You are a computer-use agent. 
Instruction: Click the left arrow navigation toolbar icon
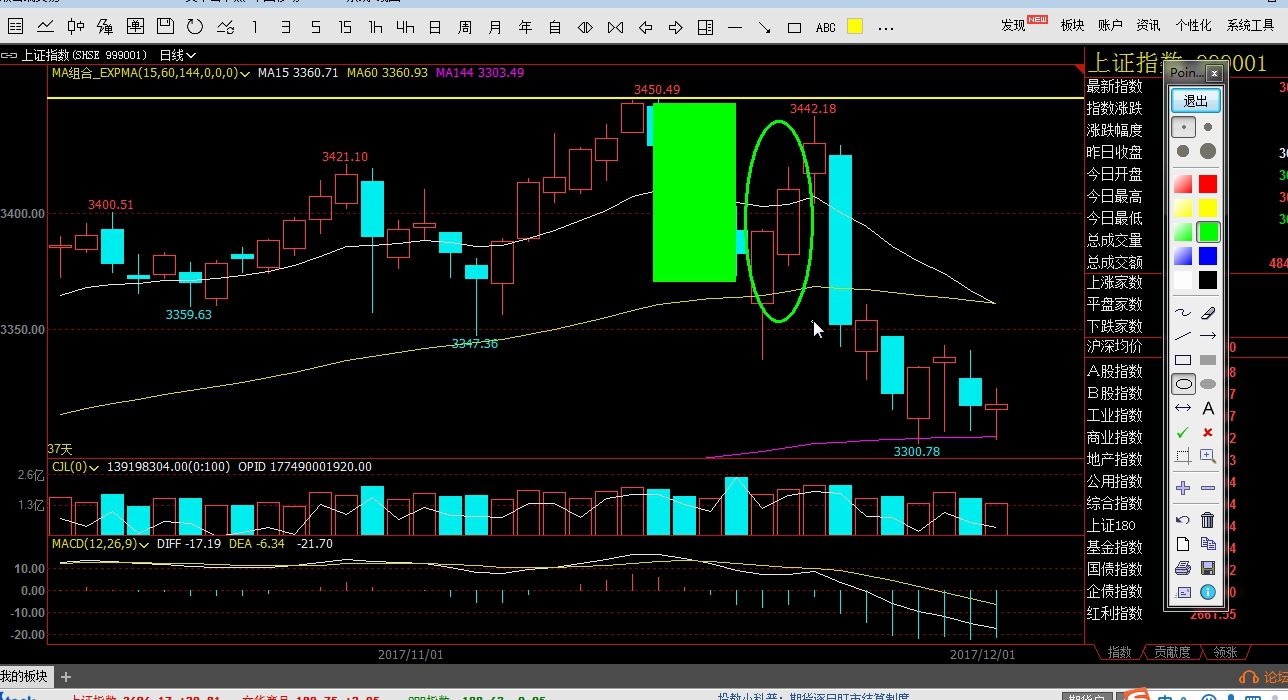click(645, 27)
